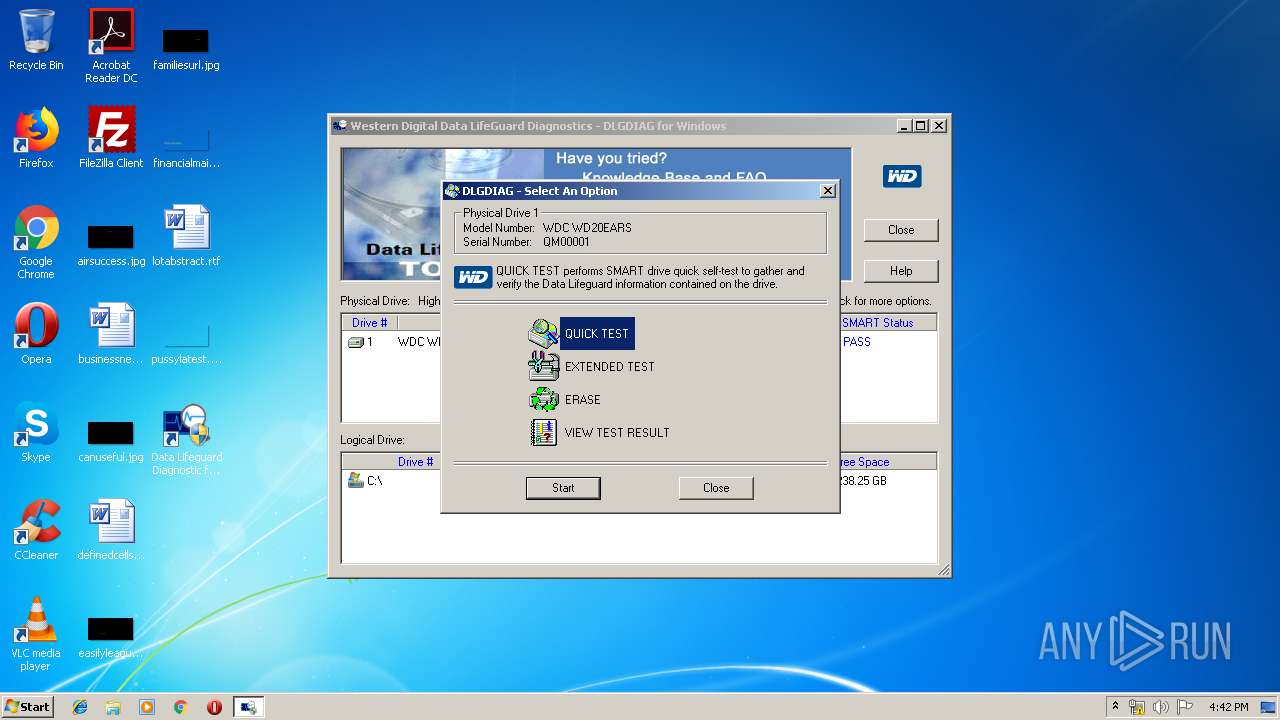This screenshot has width=1280, height=720.
Task: Open Action Center flag tray icon
Action: 1185,707
